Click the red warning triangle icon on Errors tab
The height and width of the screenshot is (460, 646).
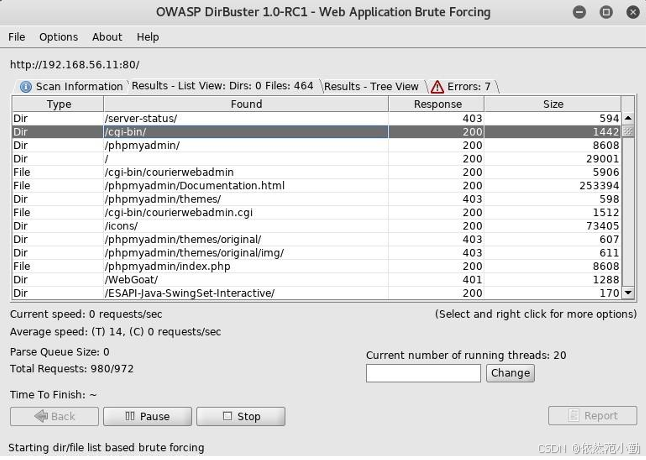point(437,87)
